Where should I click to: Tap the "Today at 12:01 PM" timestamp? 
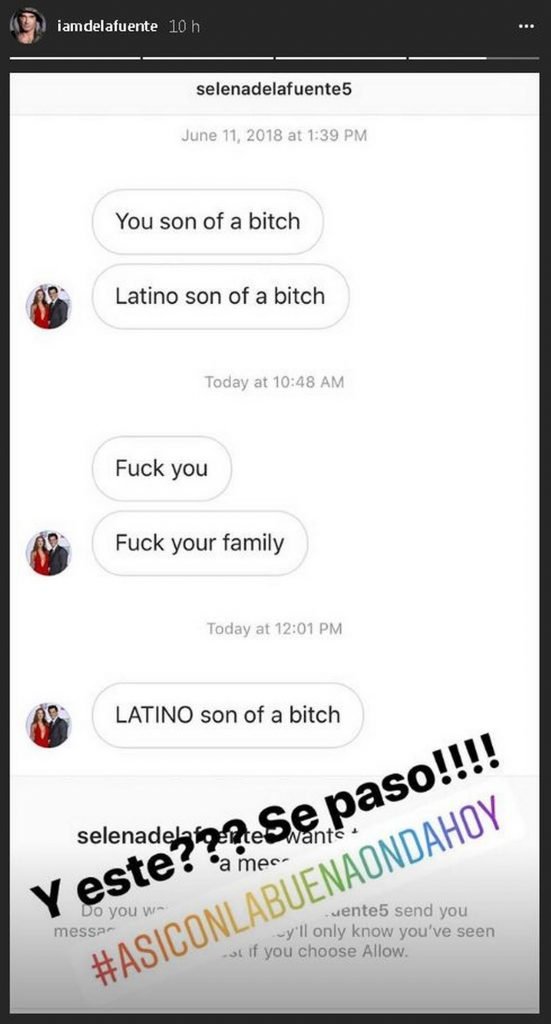(x=274, y=629)
